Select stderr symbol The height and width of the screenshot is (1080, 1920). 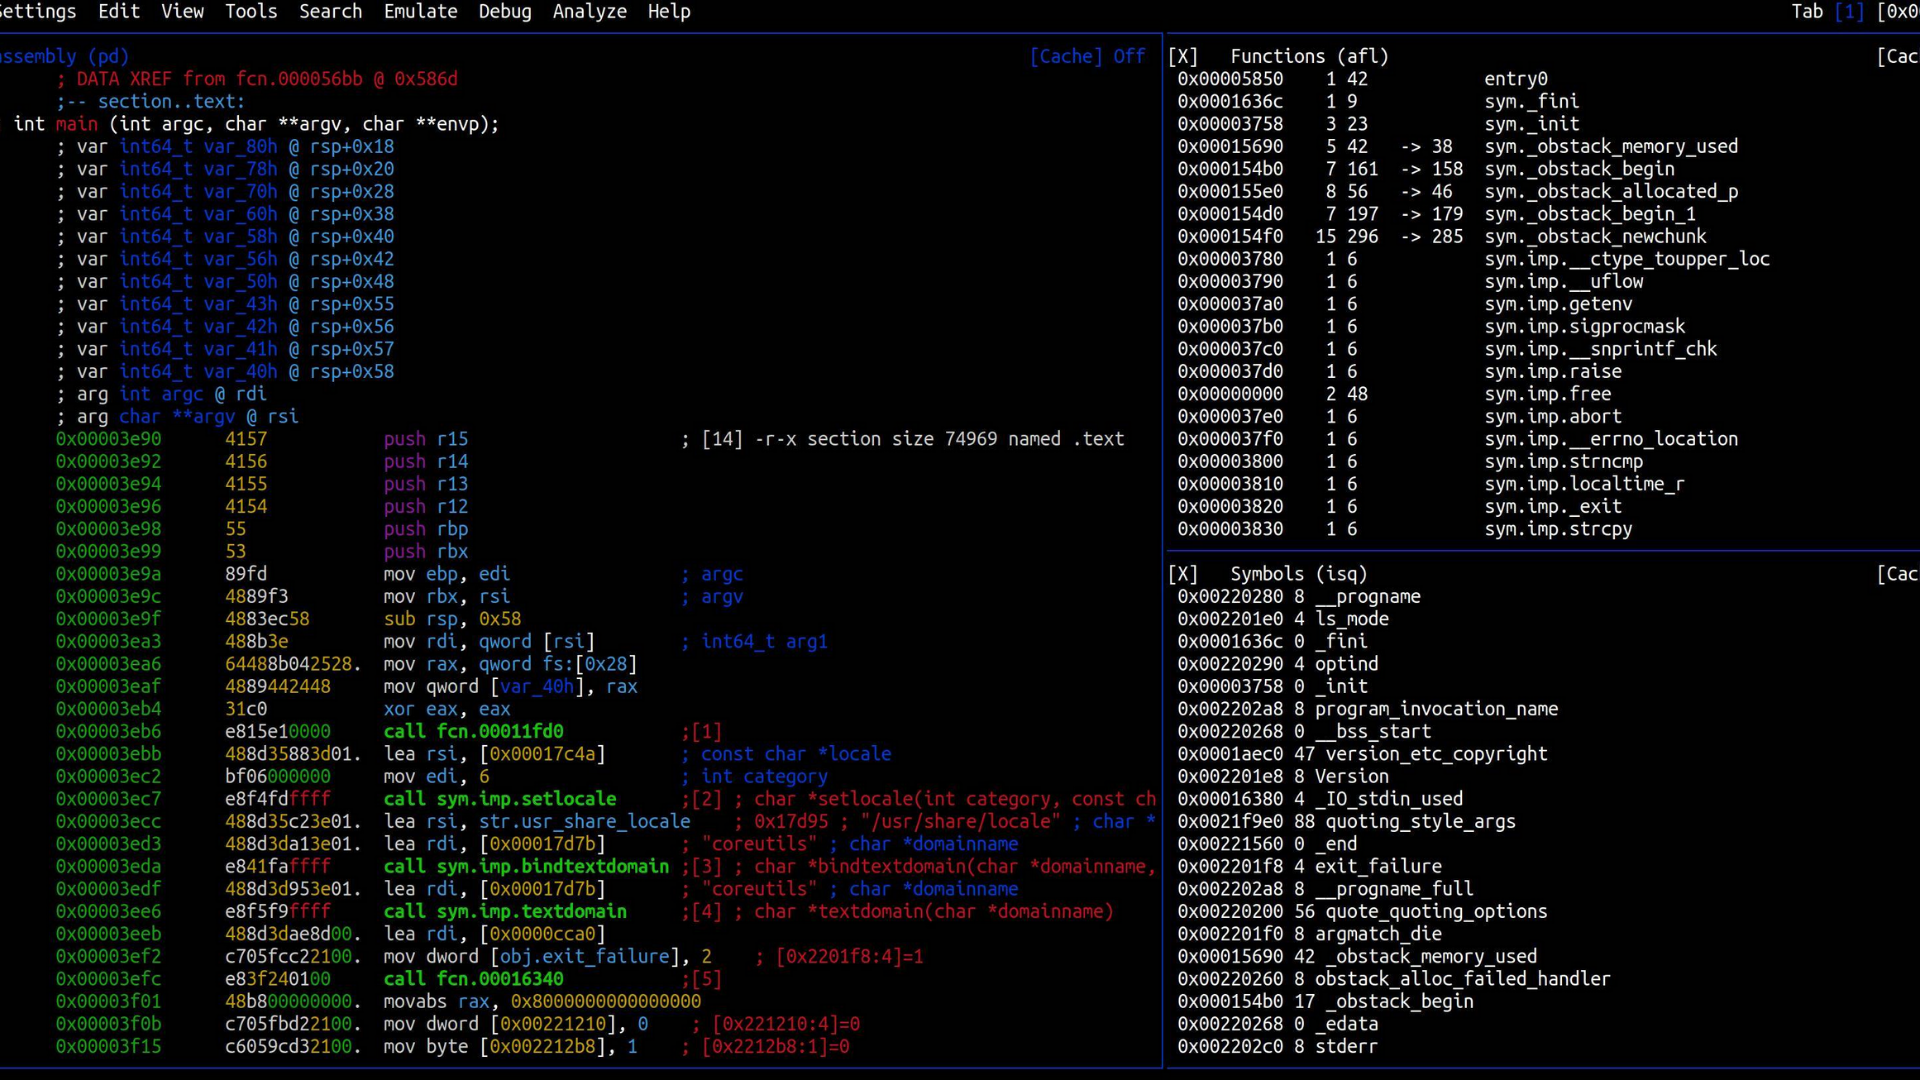pyautogui.click(x=1346, y=1046)
